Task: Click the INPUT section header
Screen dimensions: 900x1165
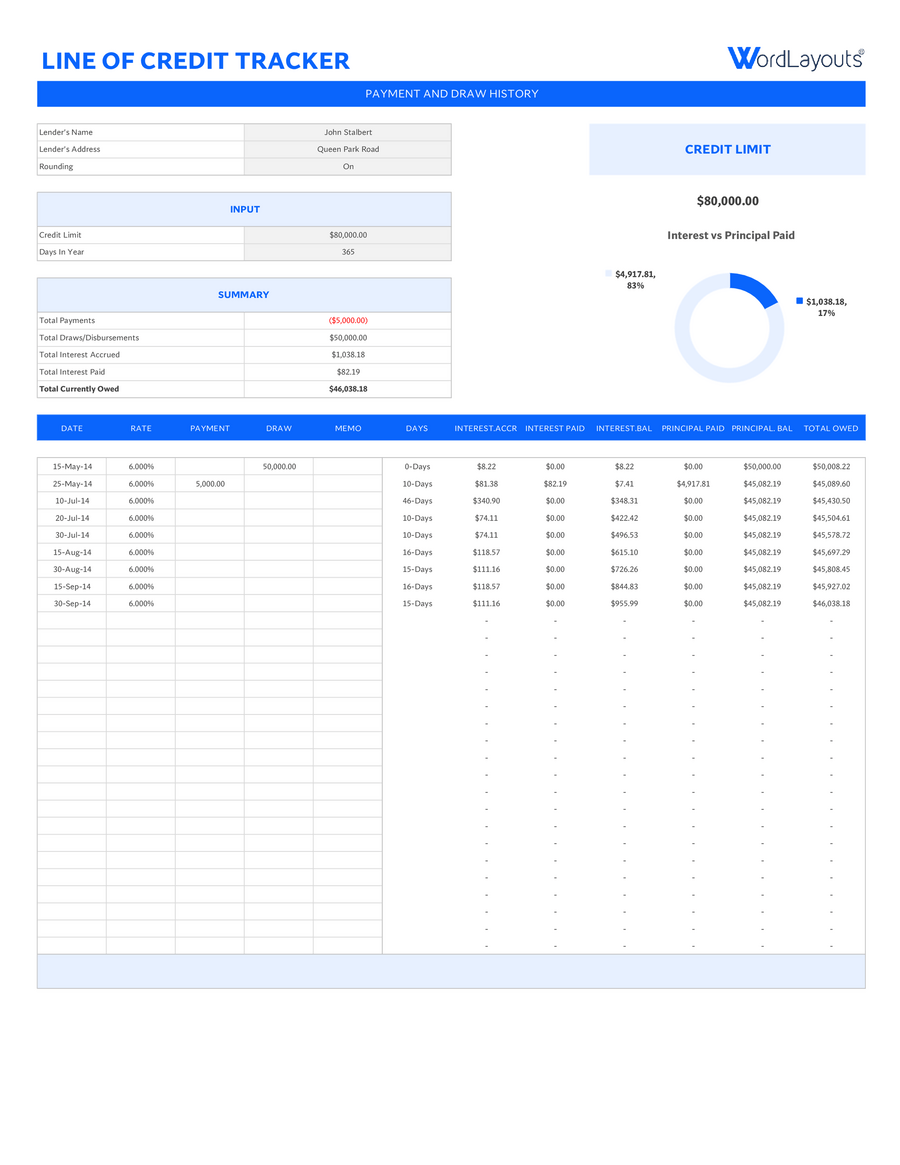Action: click(x=244, y=209)
